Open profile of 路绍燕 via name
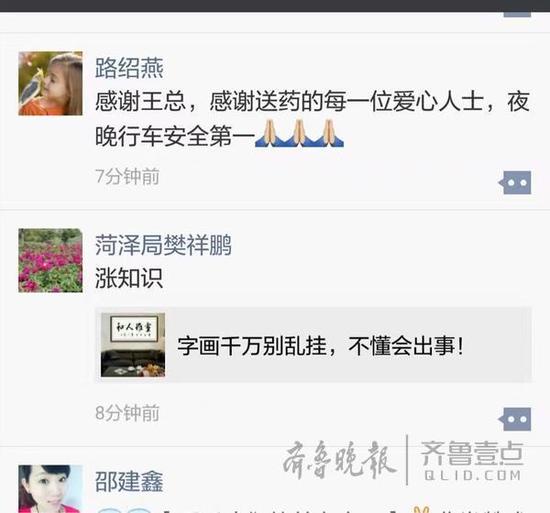This screenshot has width=550, height=513. pos(129,68)
